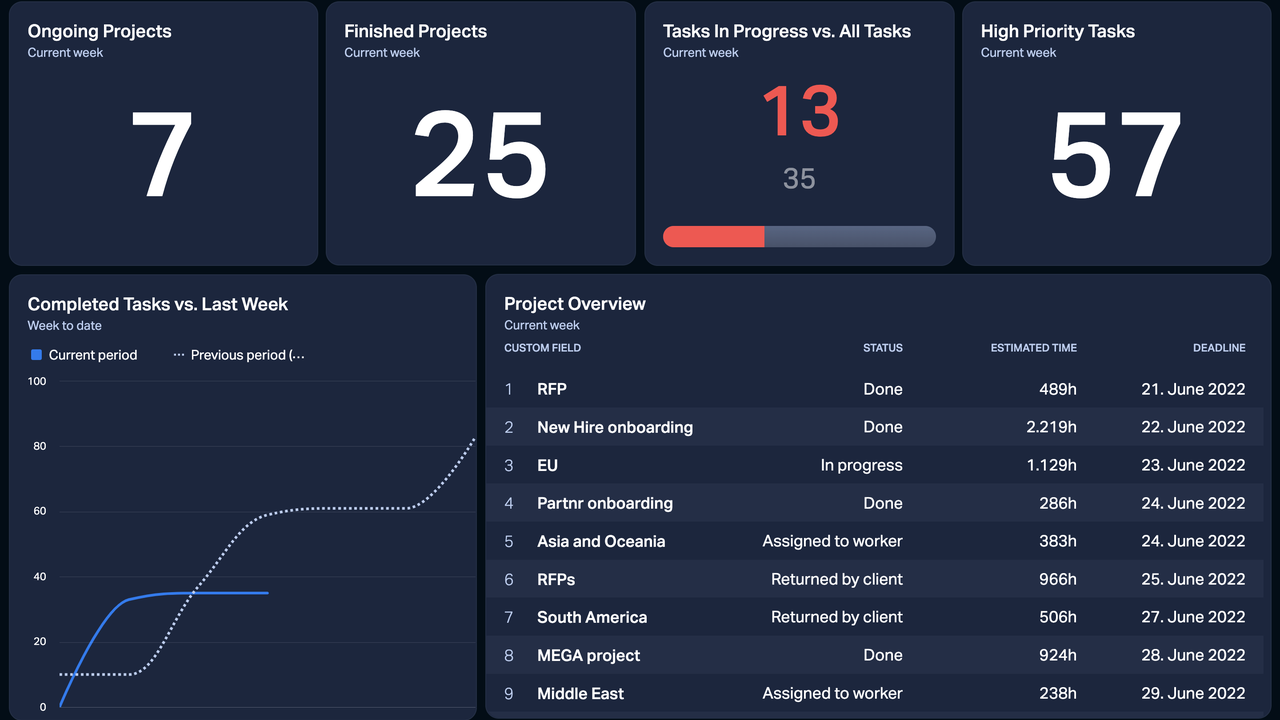Toggle the Current period legend label

(x=93, y=355)
